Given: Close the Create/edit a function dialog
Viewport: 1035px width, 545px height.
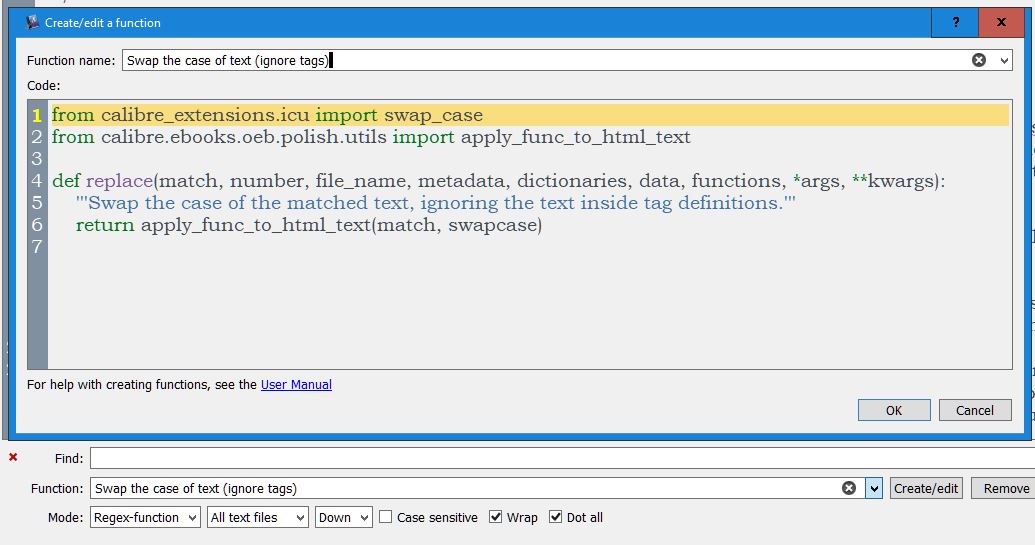Looking at the screenshot, I should [x=1001, y=22].
